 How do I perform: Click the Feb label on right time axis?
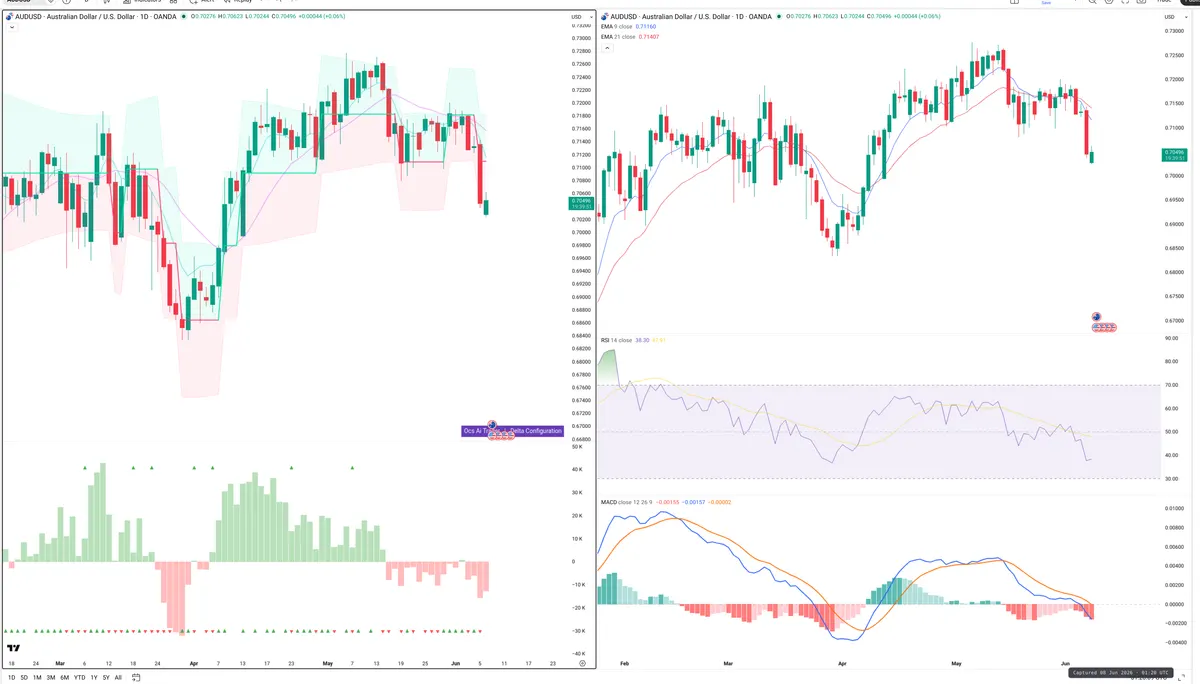tap(625, 663)
